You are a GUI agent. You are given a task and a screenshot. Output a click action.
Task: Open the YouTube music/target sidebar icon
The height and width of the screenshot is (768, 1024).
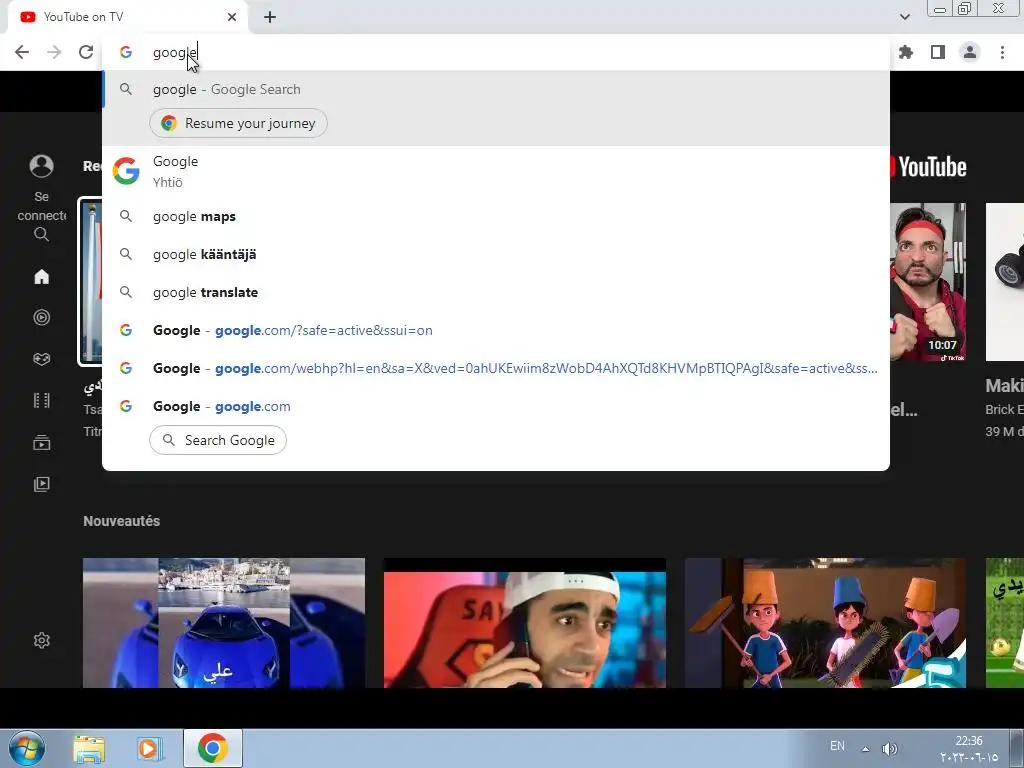(41, 317)
